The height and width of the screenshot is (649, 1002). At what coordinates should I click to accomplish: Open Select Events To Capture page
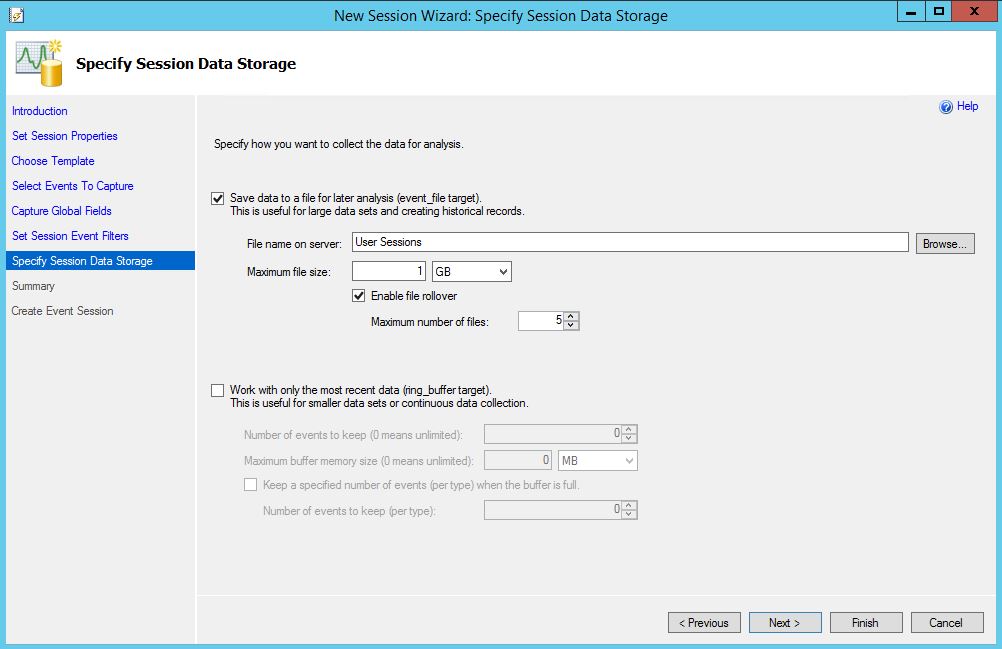(73, 186)
